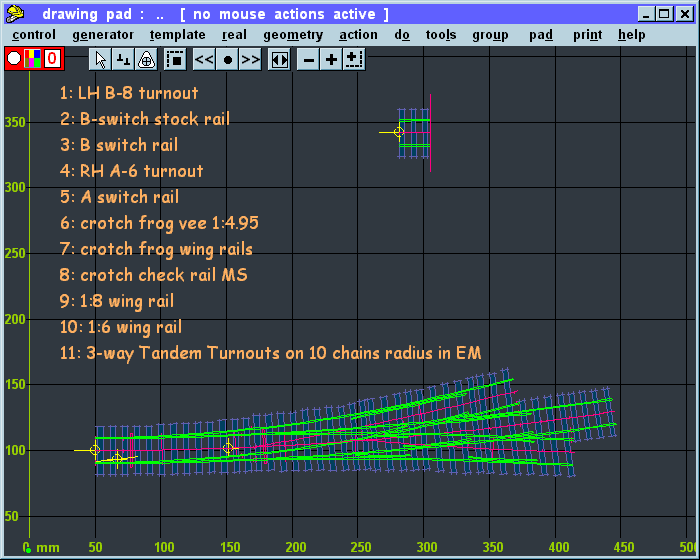The width and height of the screenshot is (700, 560).
Task: Click label '3: B switch rail'
Action: [119, 145]
